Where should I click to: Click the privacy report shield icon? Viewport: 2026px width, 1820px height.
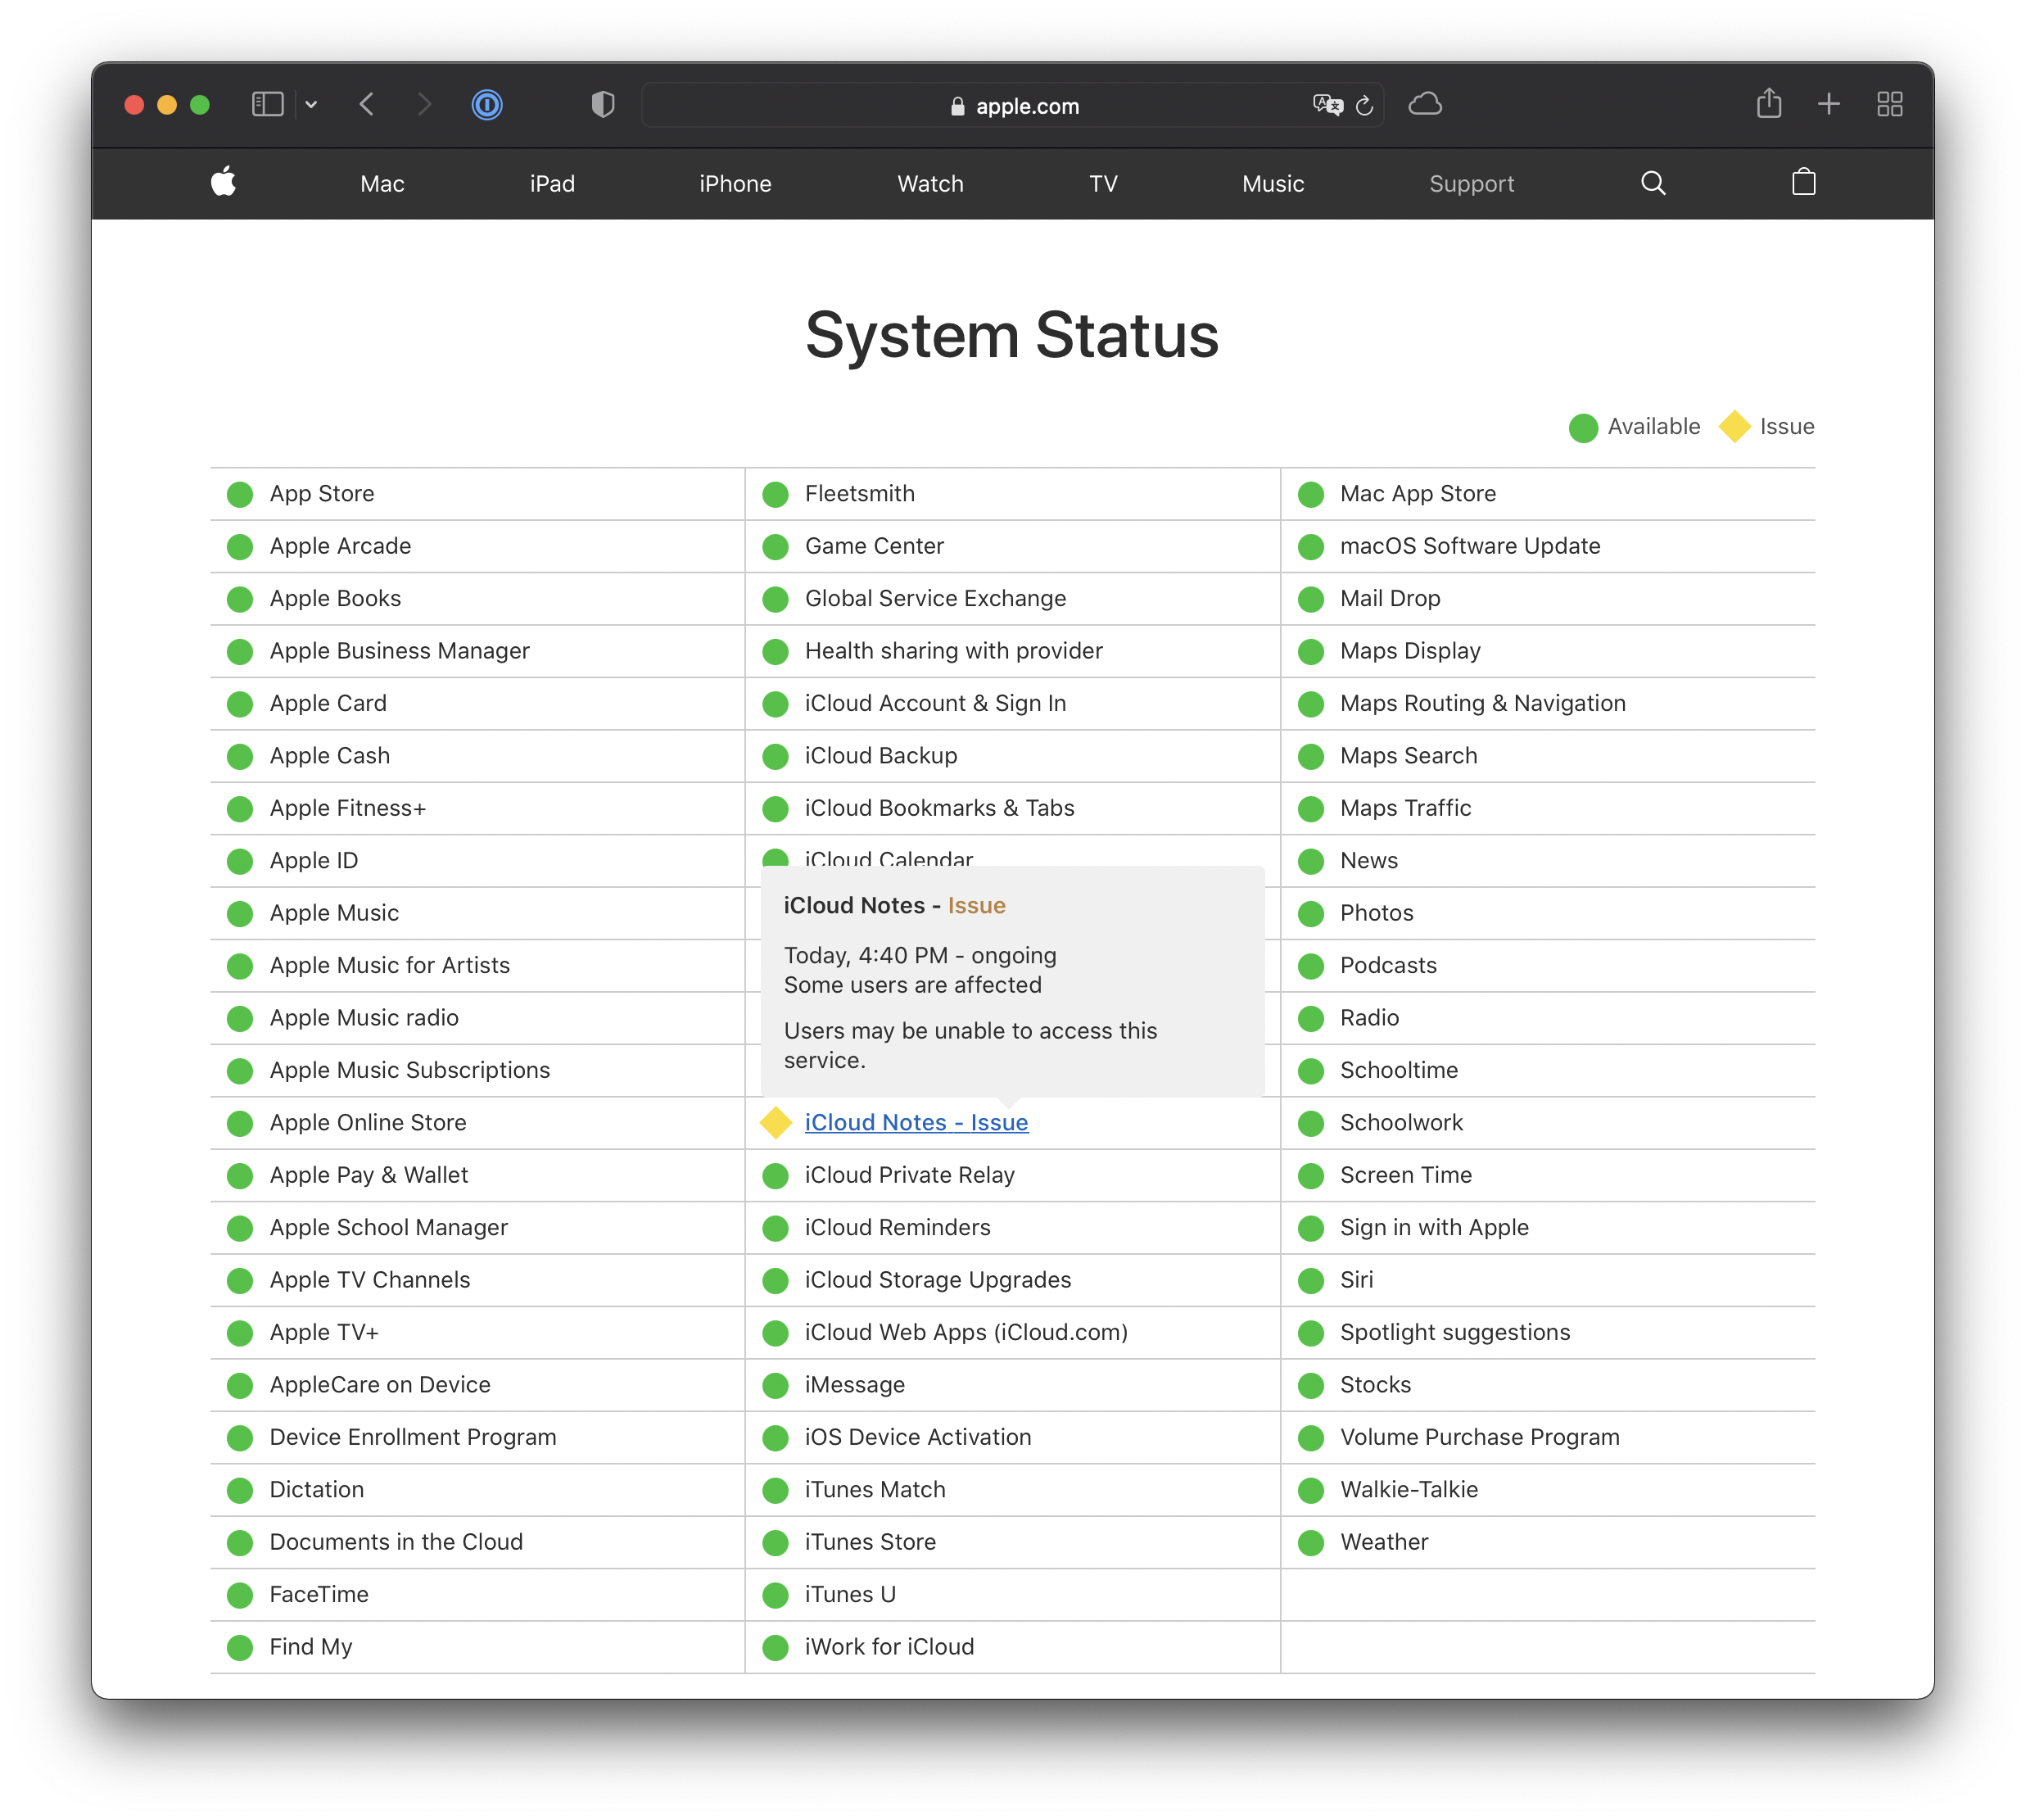(602, 105)
